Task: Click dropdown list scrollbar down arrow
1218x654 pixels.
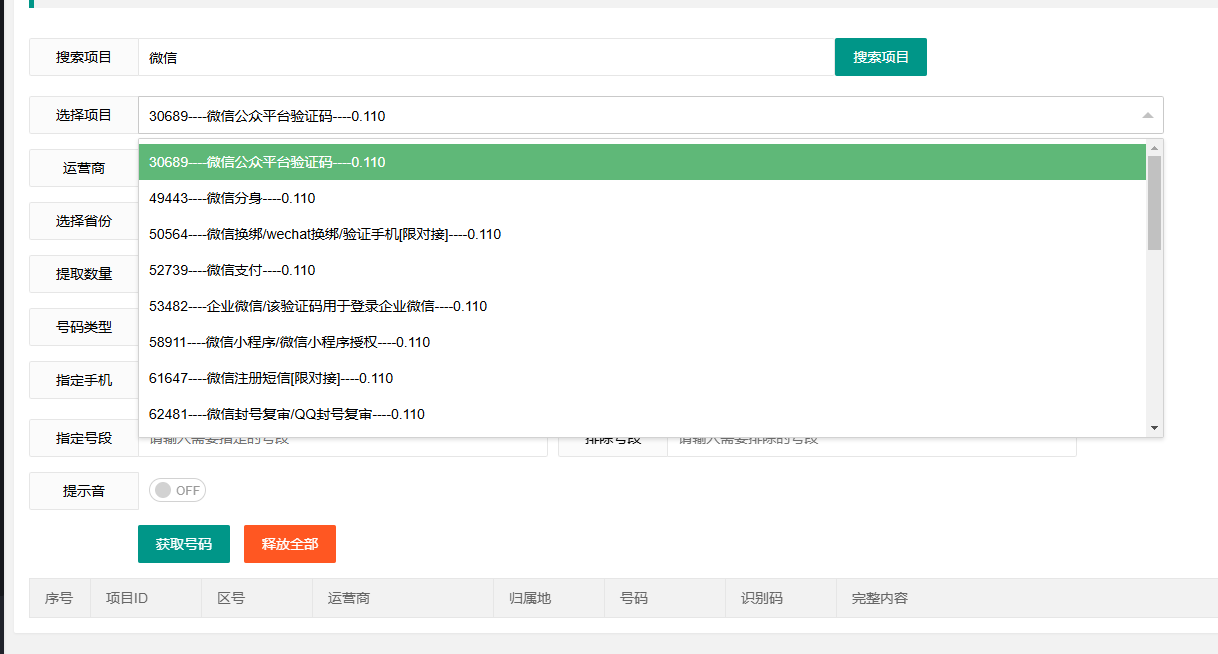Action: tap(1155, 428)
